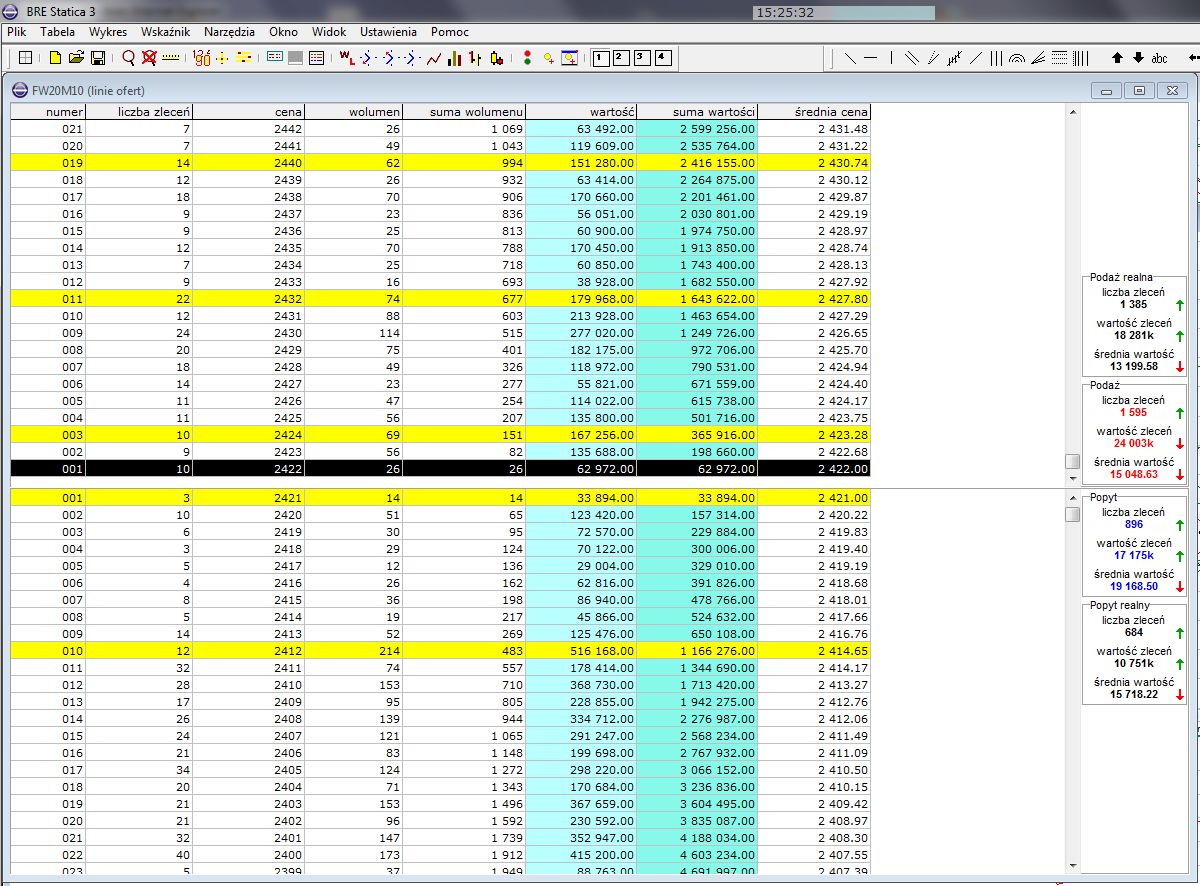Choose the arc drawing tool
The width and height of the screenshot is (1200, 886).
point(1016,59)
